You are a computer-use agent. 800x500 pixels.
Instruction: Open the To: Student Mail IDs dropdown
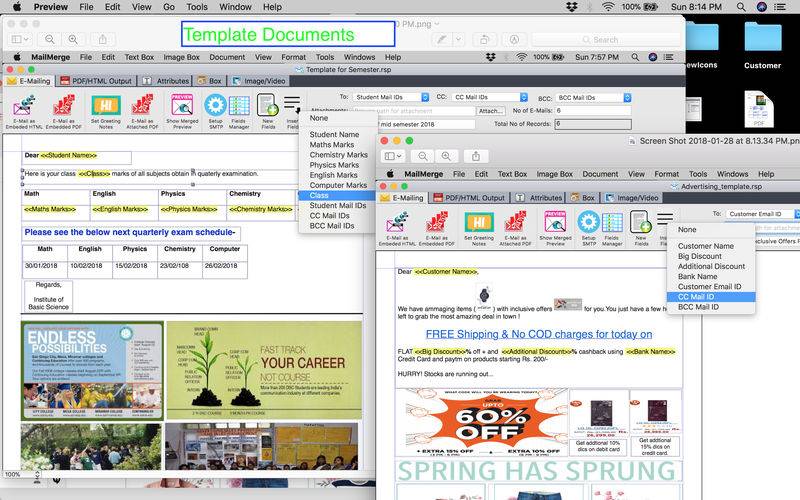pos(391,97)
